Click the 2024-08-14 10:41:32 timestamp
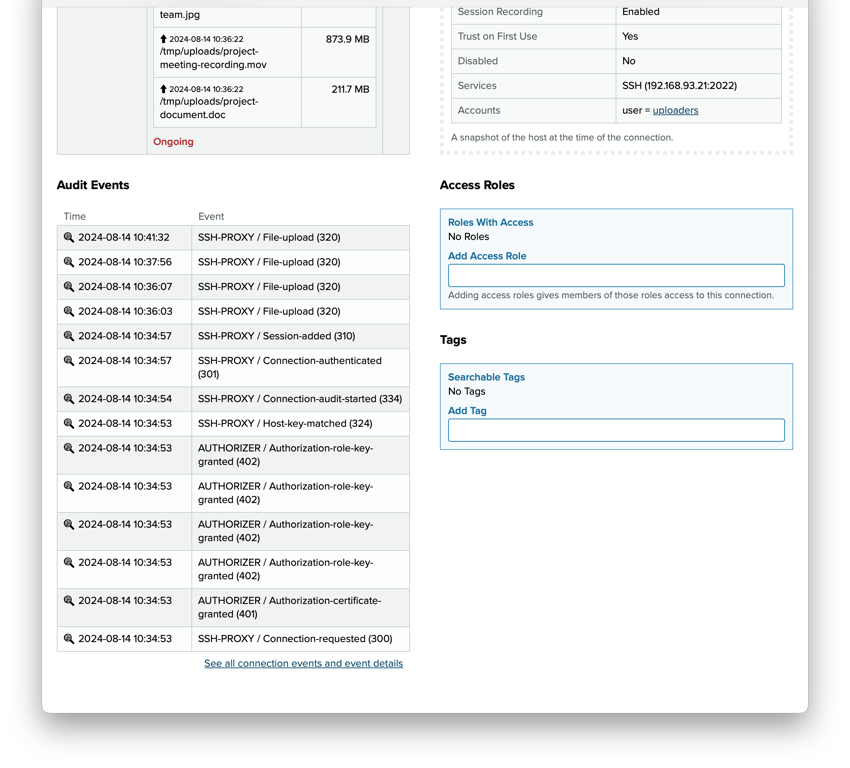The width and height of the screenshot is (850, 768). [x=124, y=237]
